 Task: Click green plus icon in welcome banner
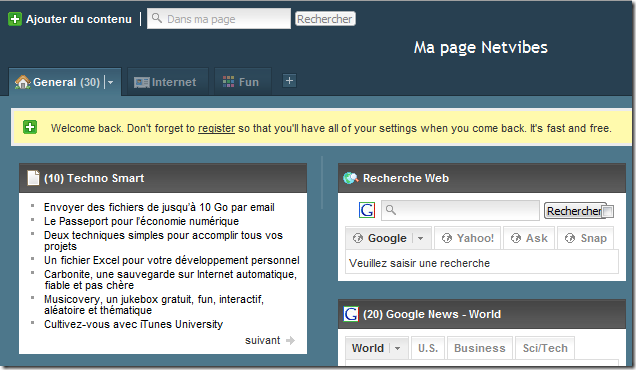(30, 127)
